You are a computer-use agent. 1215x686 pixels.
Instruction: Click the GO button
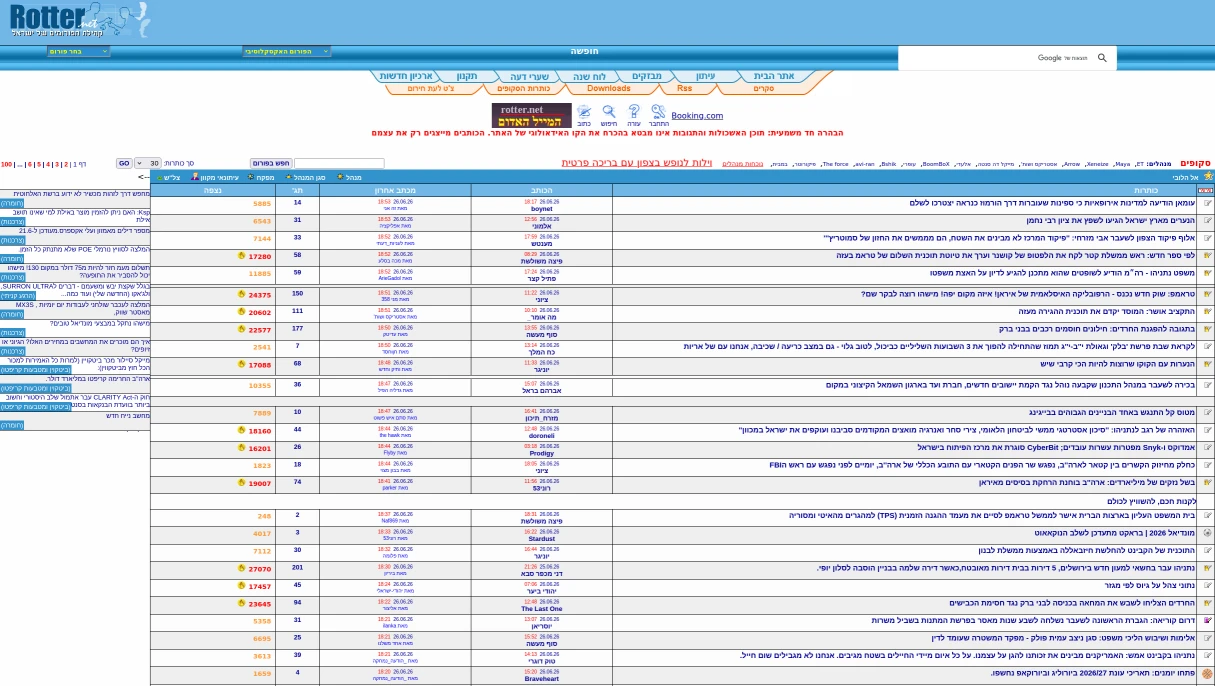[x=124, y=163]
